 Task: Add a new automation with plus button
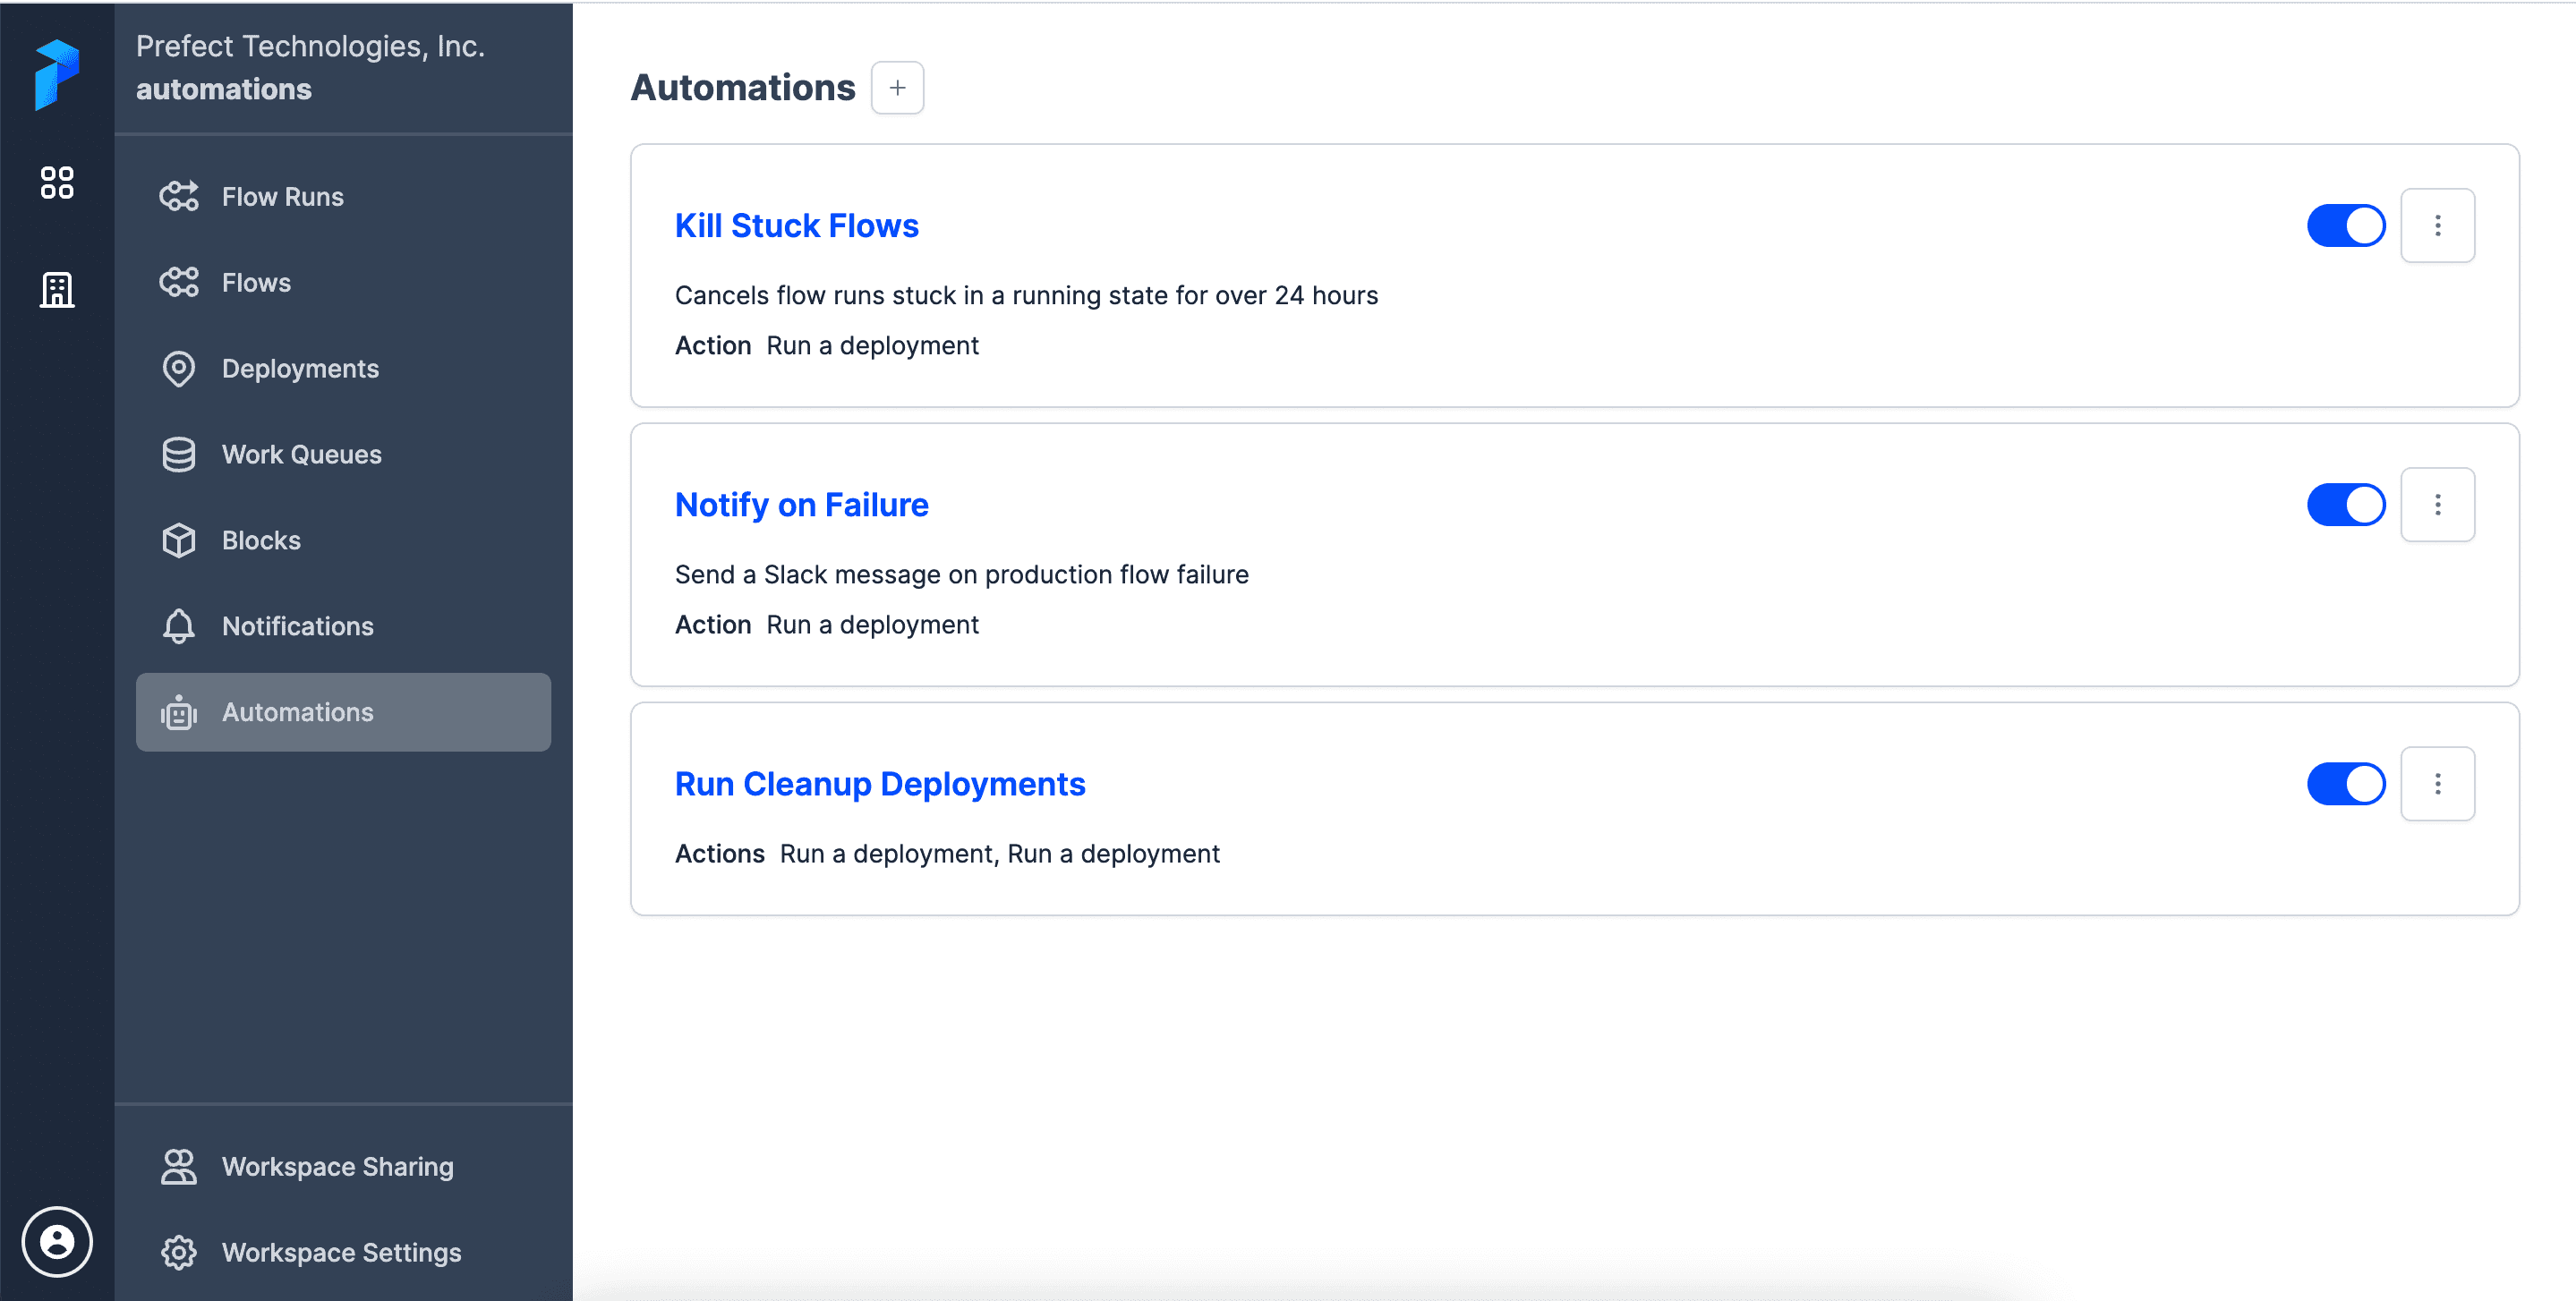coord(897,88)
